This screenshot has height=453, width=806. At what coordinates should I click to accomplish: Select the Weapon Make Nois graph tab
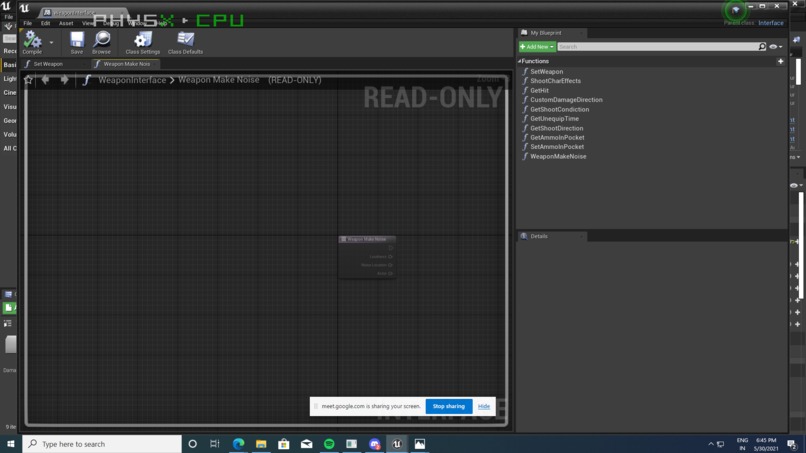coord(126,64)
